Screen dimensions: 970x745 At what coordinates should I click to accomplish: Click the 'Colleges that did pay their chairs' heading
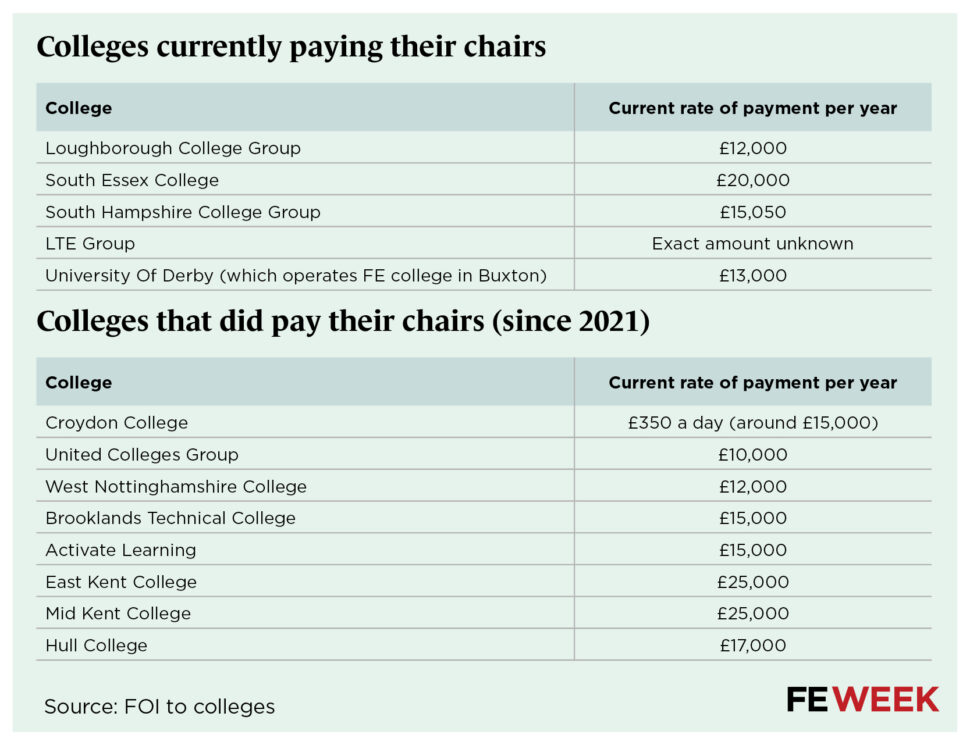pyautogui.click(x=343, y=322)
